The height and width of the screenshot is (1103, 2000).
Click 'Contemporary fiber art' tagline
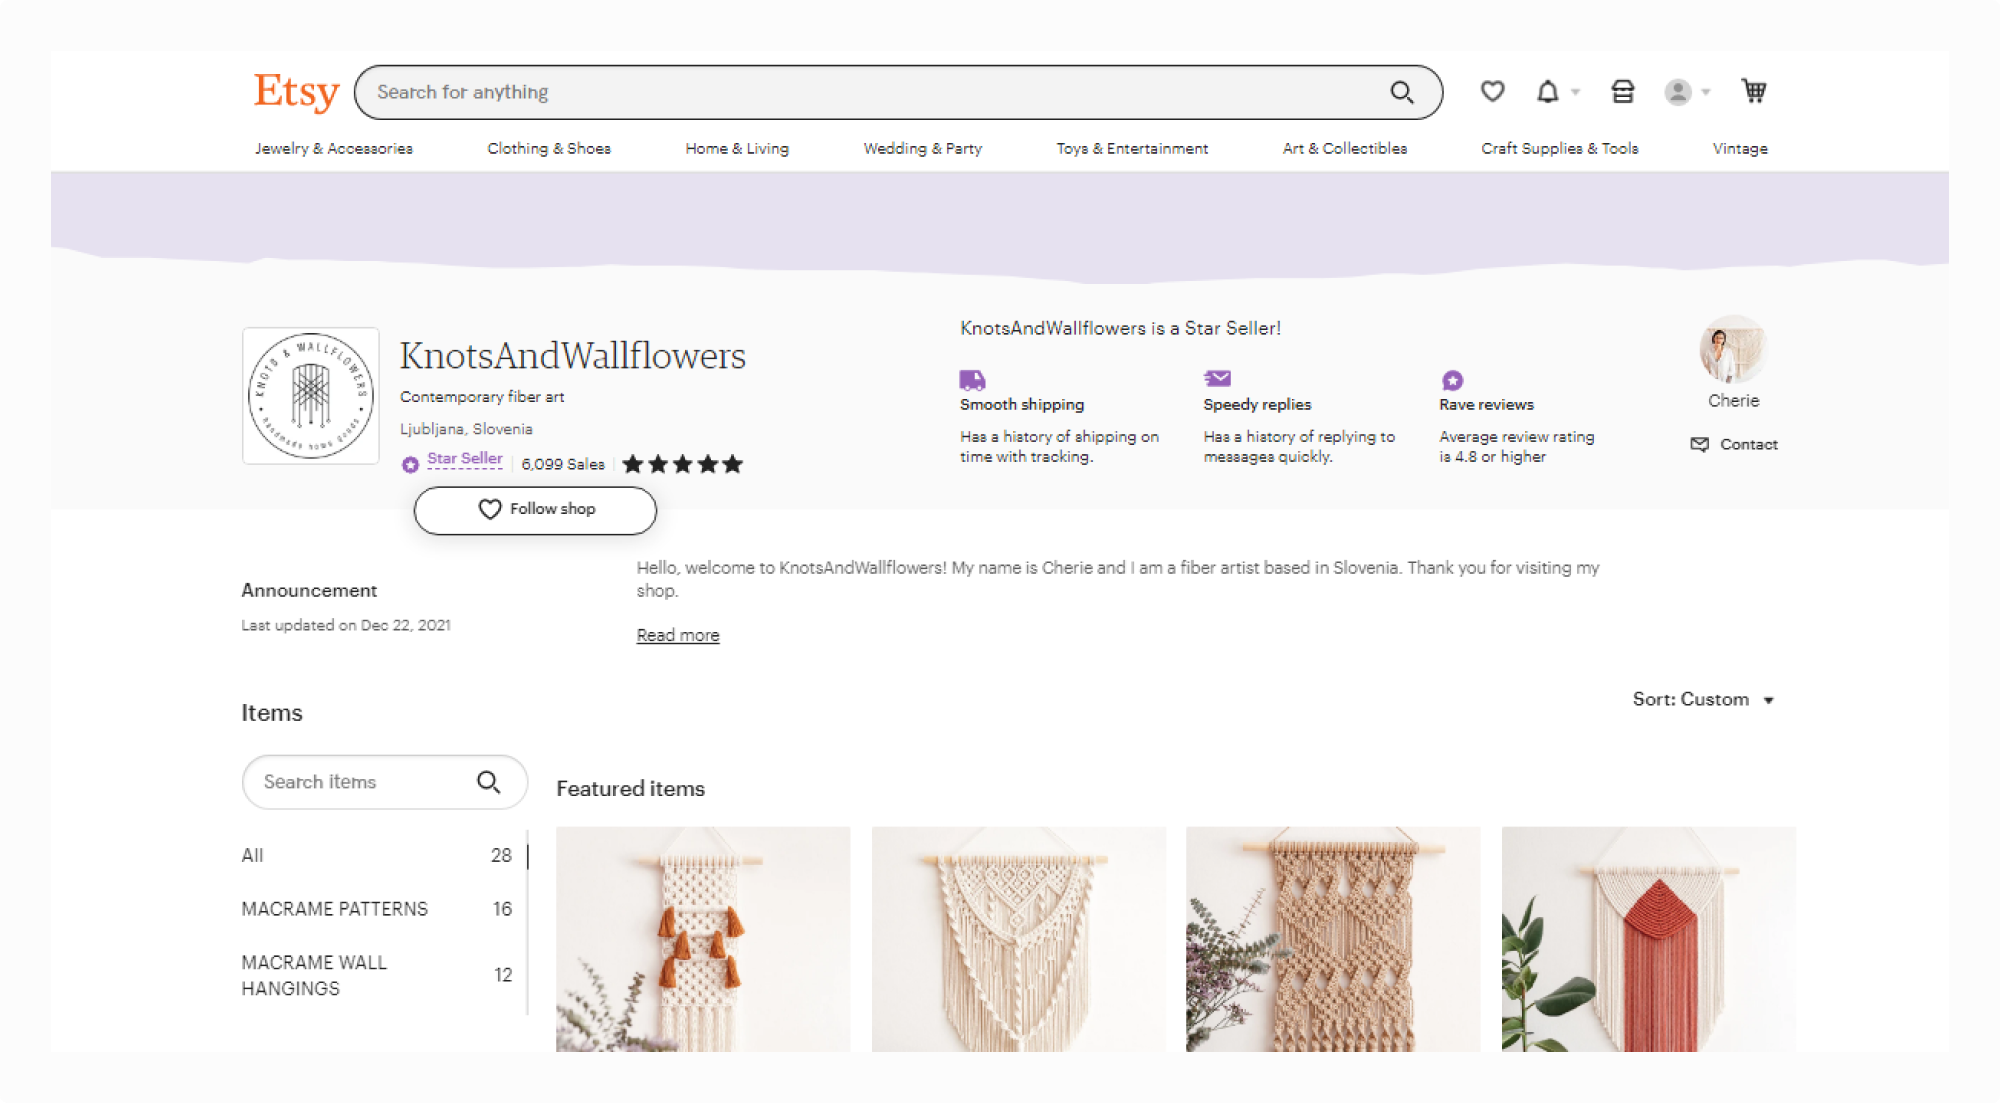click(x=482, y=397)
